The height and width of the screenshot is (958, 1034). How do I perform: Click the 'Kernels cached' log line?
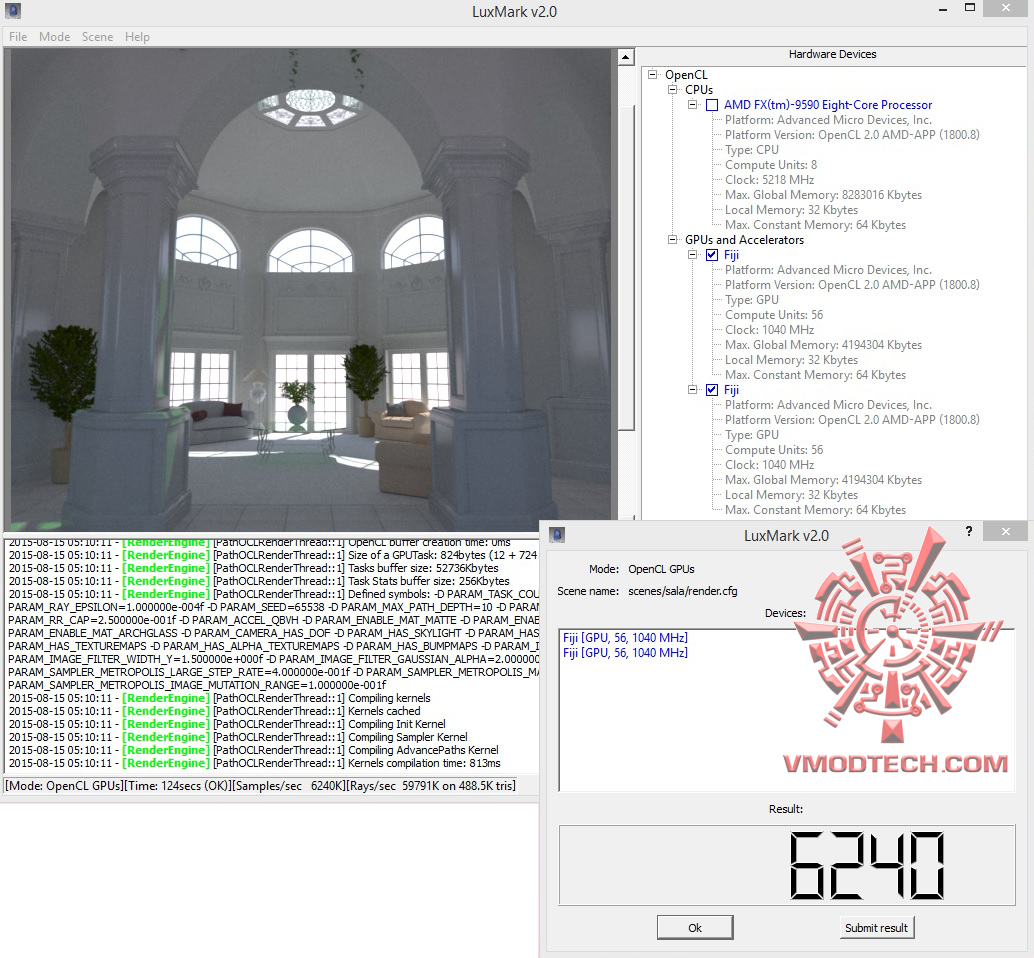point(214,711)
